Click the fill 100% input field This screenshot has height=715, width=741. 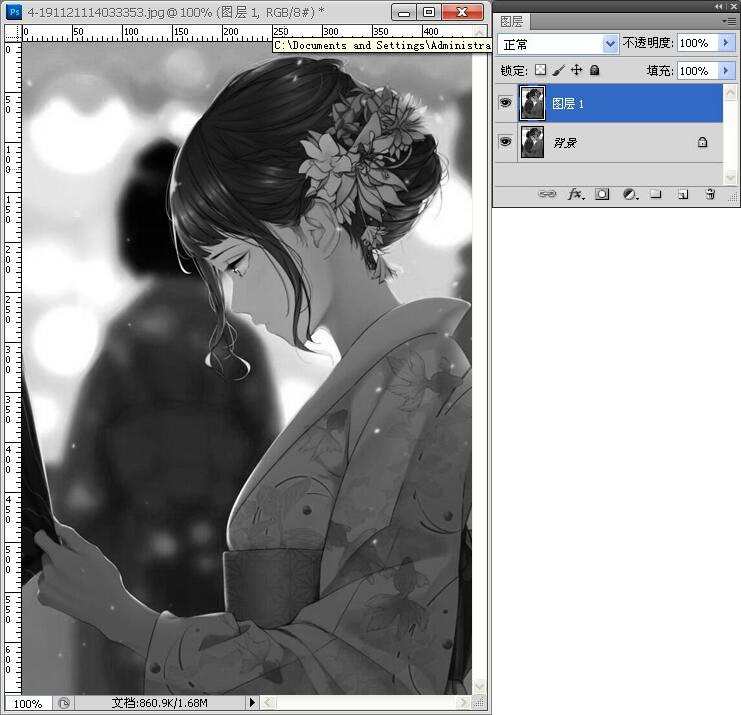click(x=698, y=71)
